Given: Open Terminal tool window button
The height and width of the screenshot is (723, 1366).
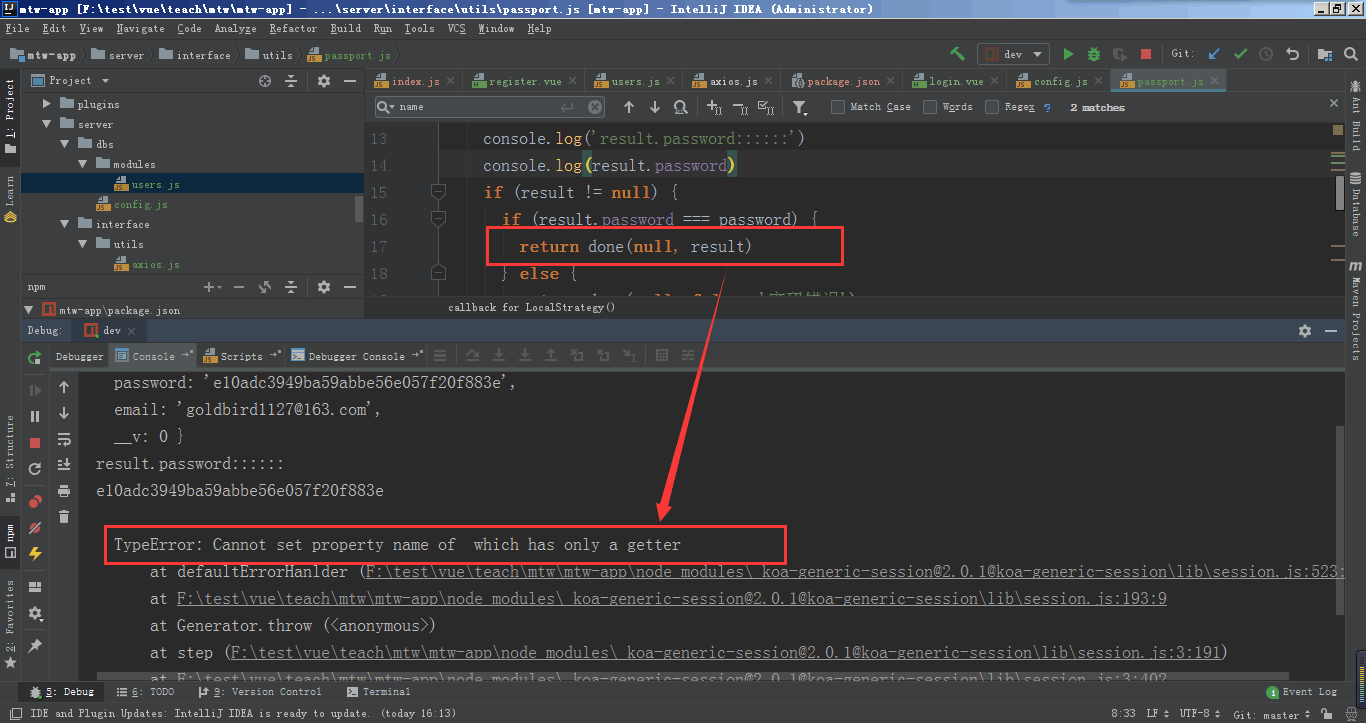Looking at the screenshot, I should pos(378,691).
